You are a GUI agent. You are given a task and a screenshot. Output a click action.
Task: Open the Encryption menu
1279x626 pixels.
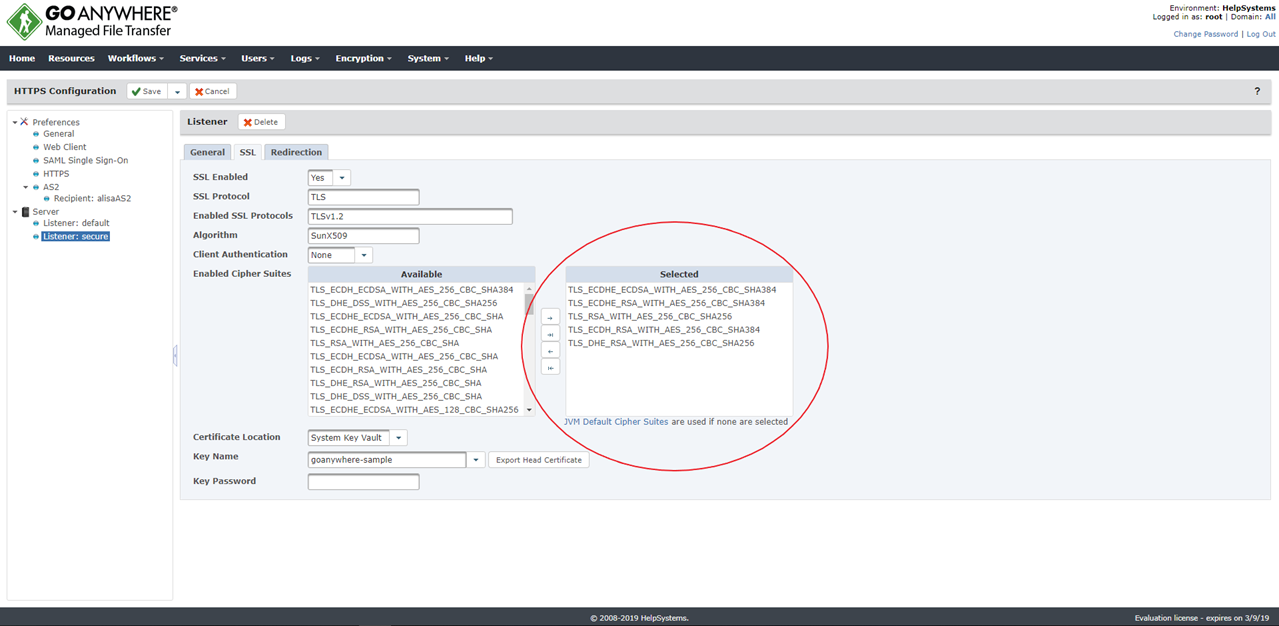(x=363, y=58)
